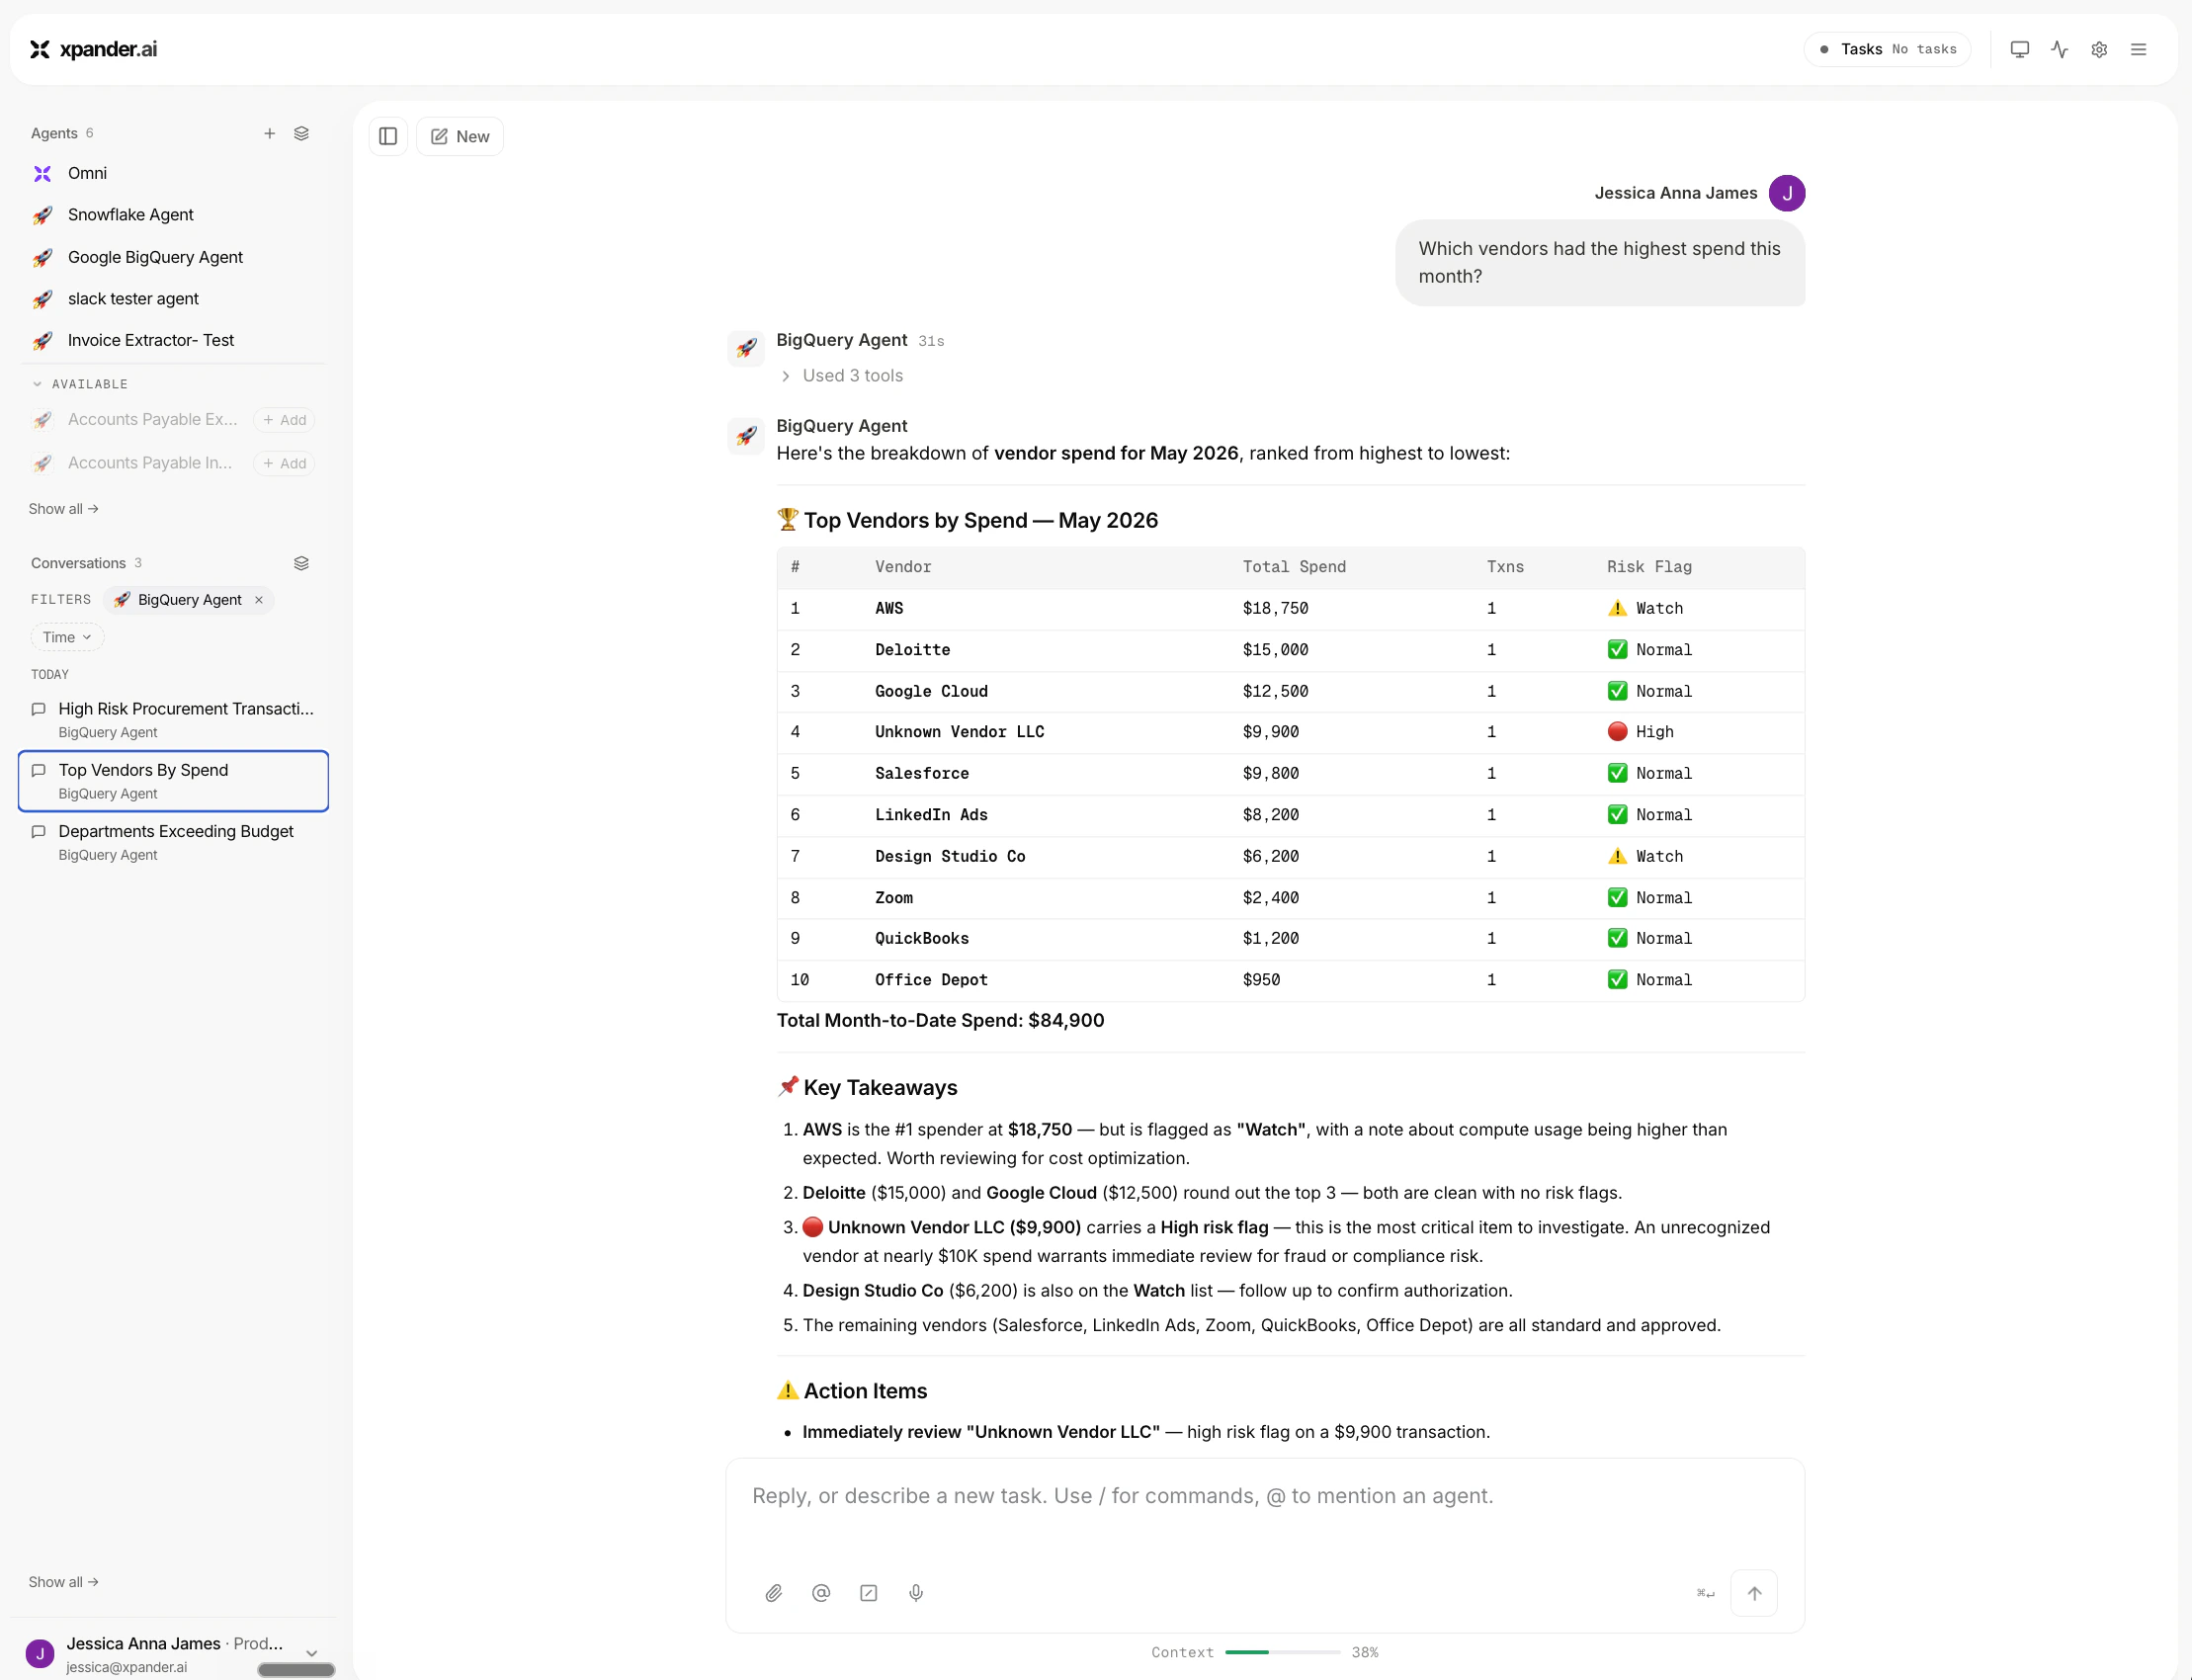Select the Deloitte vendor cell

coord(912,650)
